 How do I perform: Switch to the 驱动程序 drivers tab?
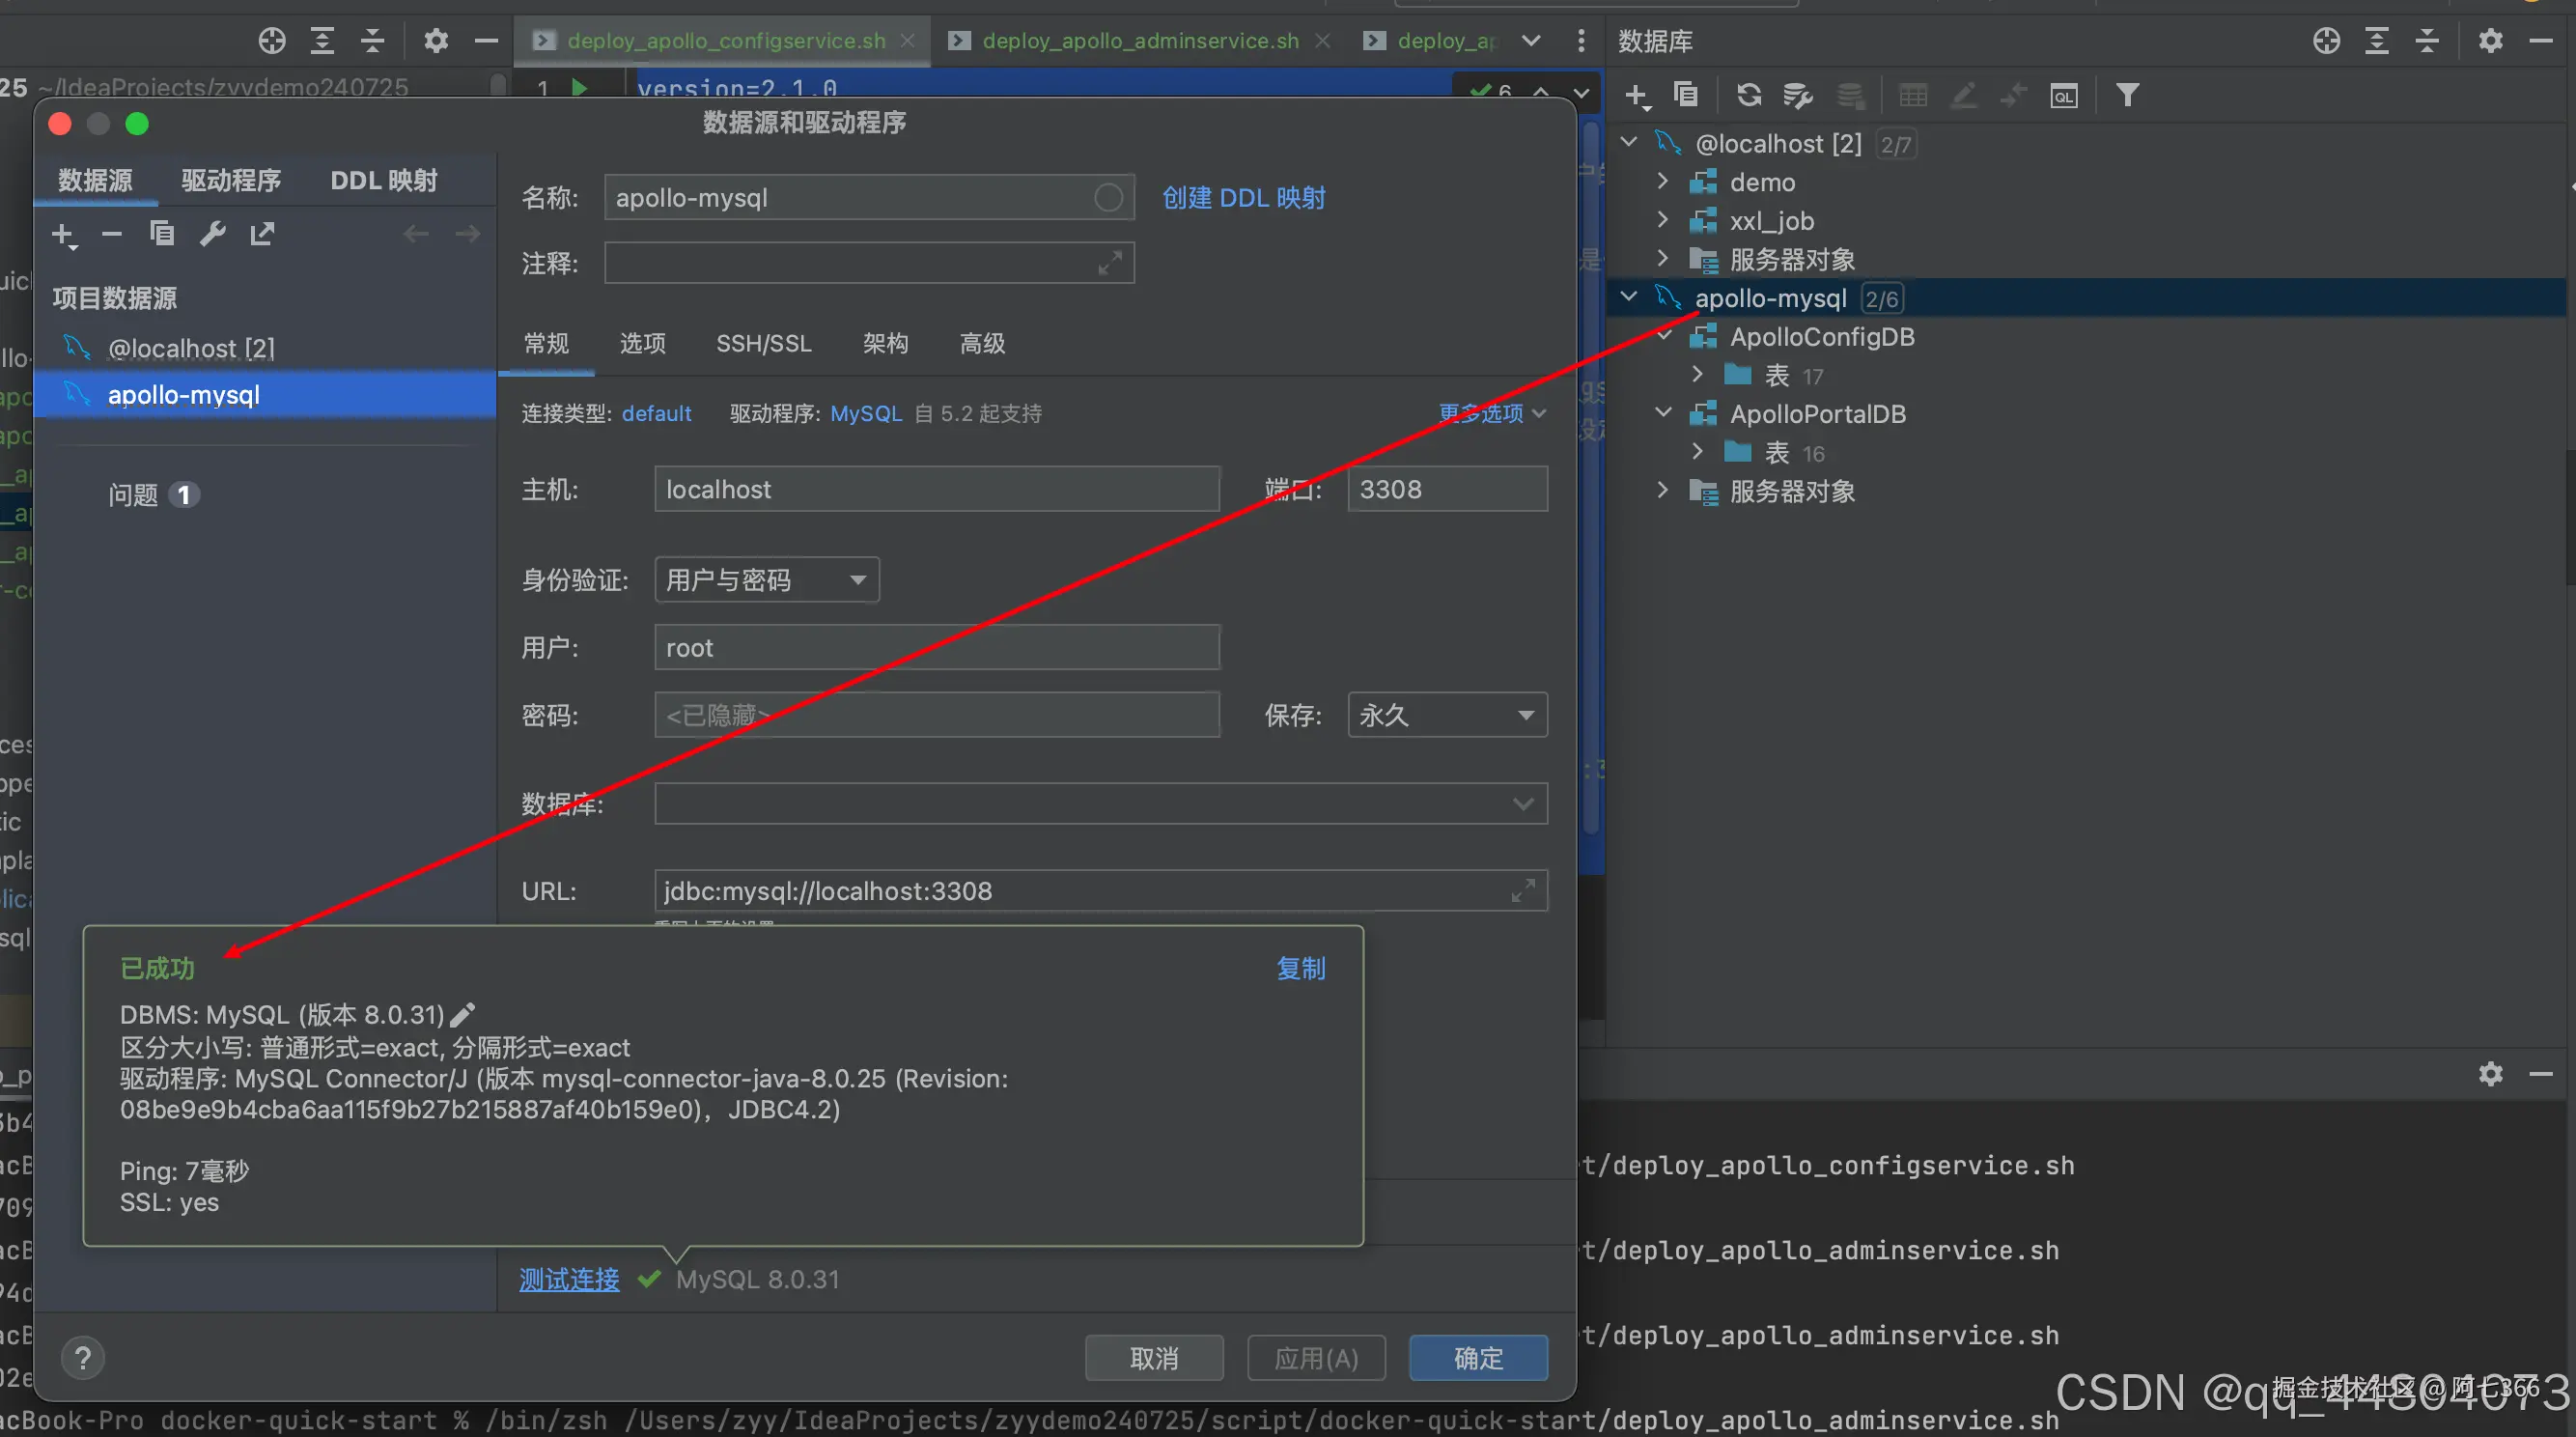(231, 181)
